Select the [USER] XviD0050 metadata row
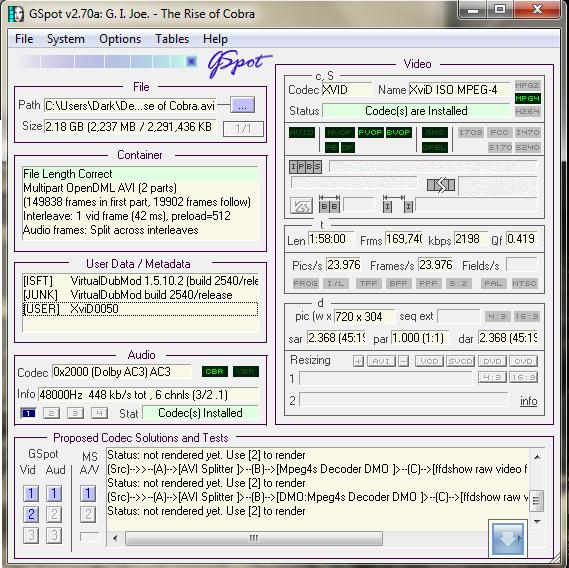The image size is (569, 568). coord(140,309)
